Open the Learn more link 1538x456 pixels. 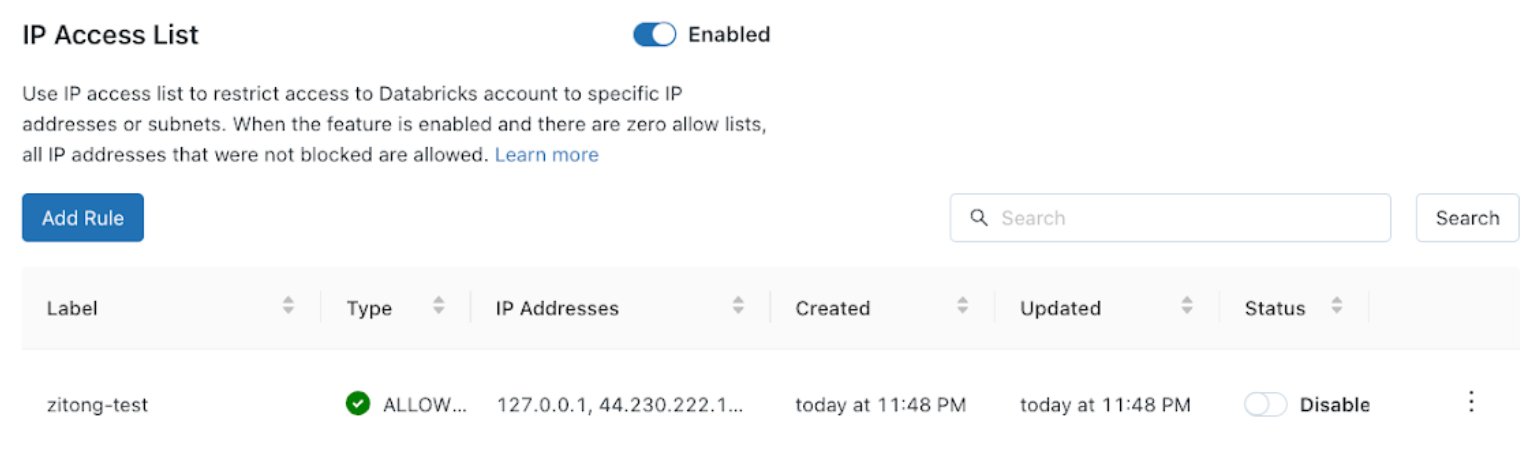coord(546,155)
